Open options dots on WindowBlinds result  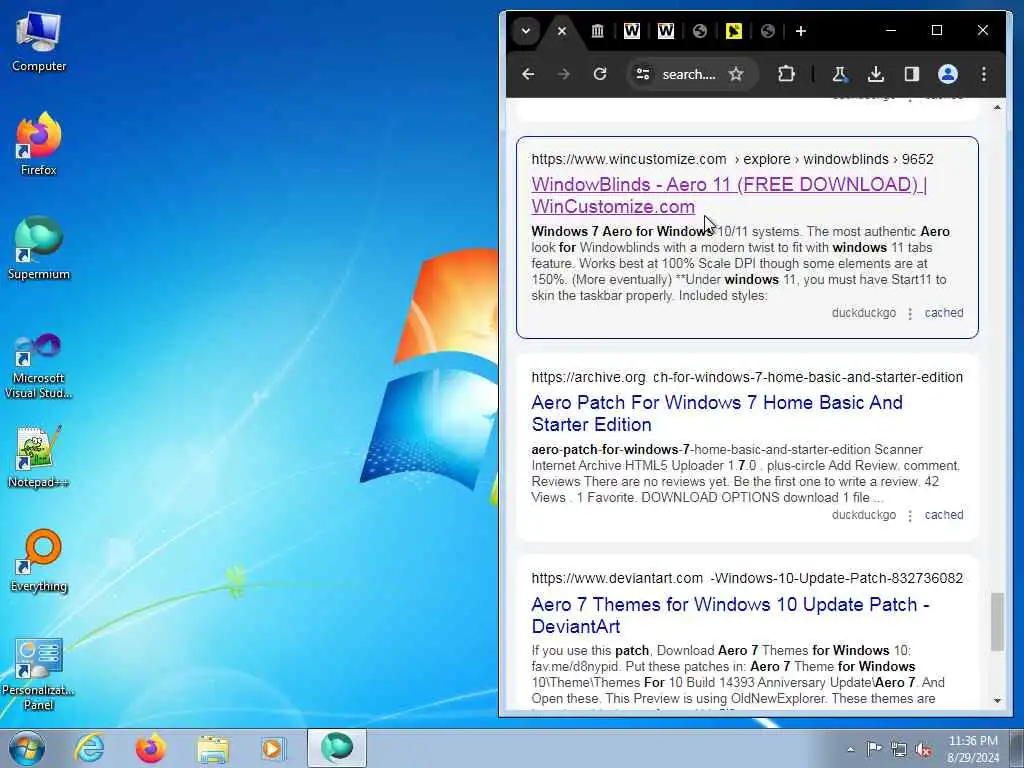(x=910, y=313)
